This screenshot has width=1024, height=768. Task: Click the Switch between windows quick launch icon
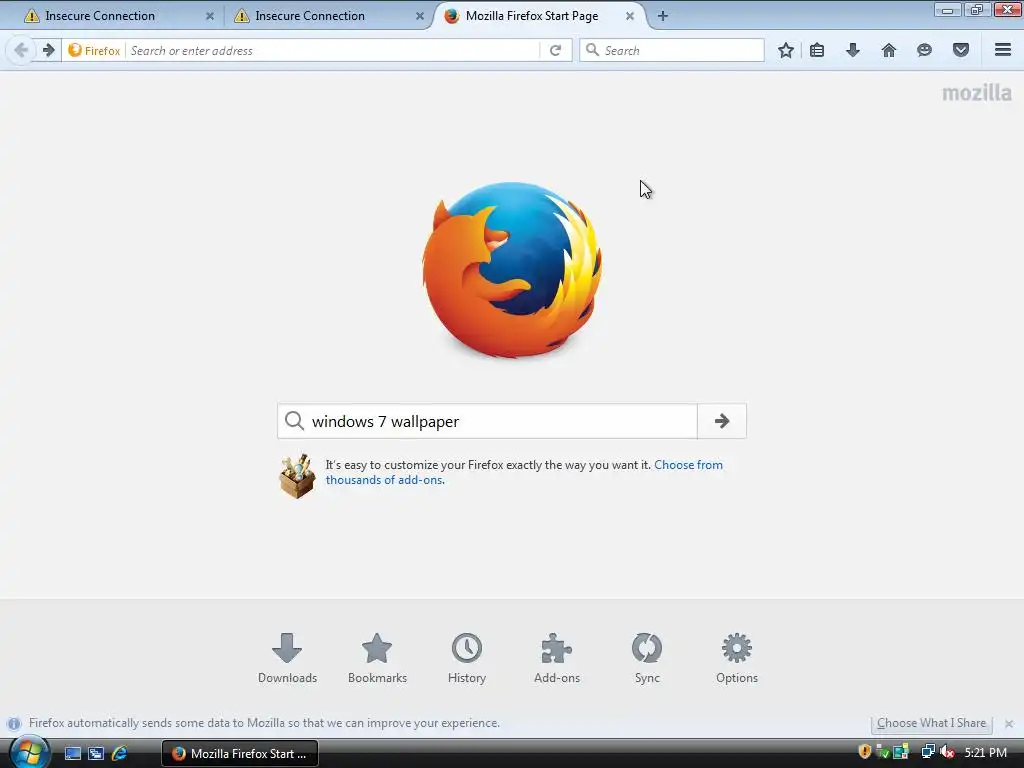click(96, 754)
